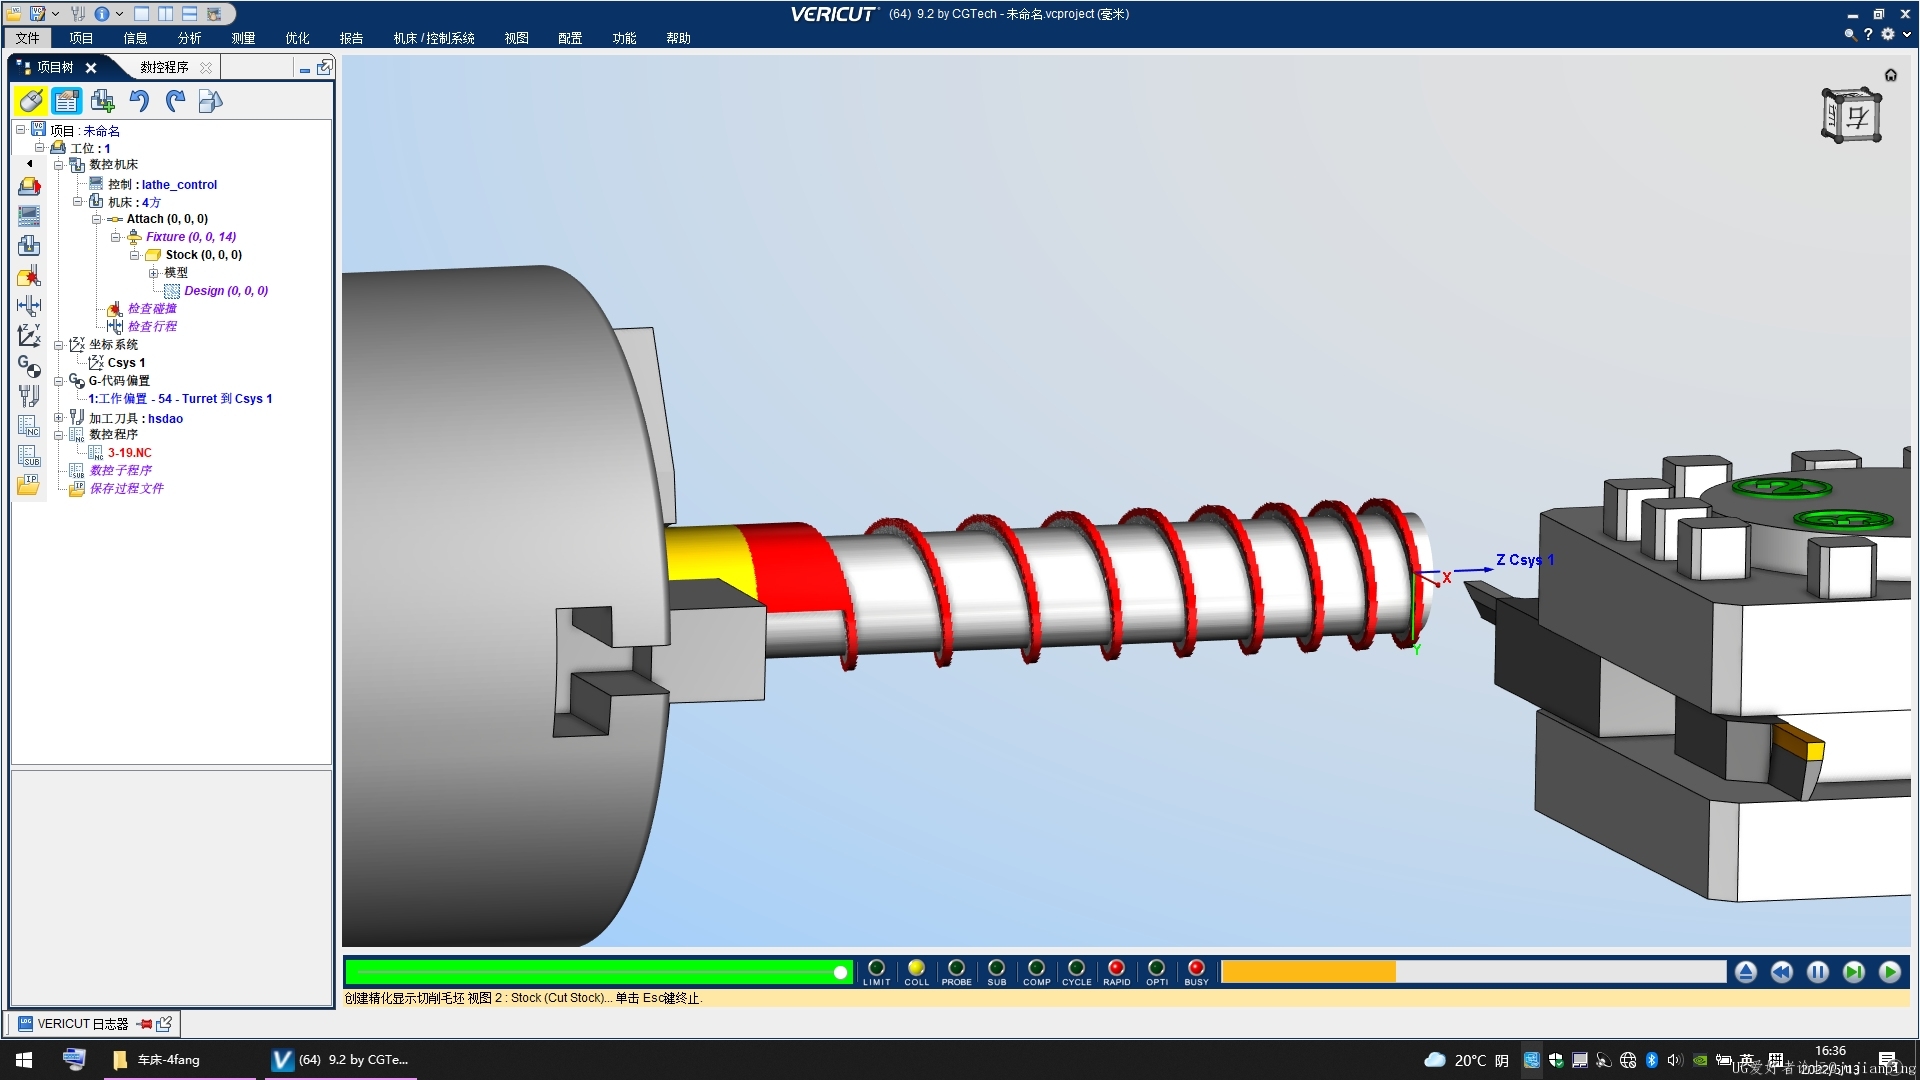Viewport: 1920px width, 1080px height.
Task: Toggle mouse pick mode in project tree toolbar
Action: pos(30,101)
